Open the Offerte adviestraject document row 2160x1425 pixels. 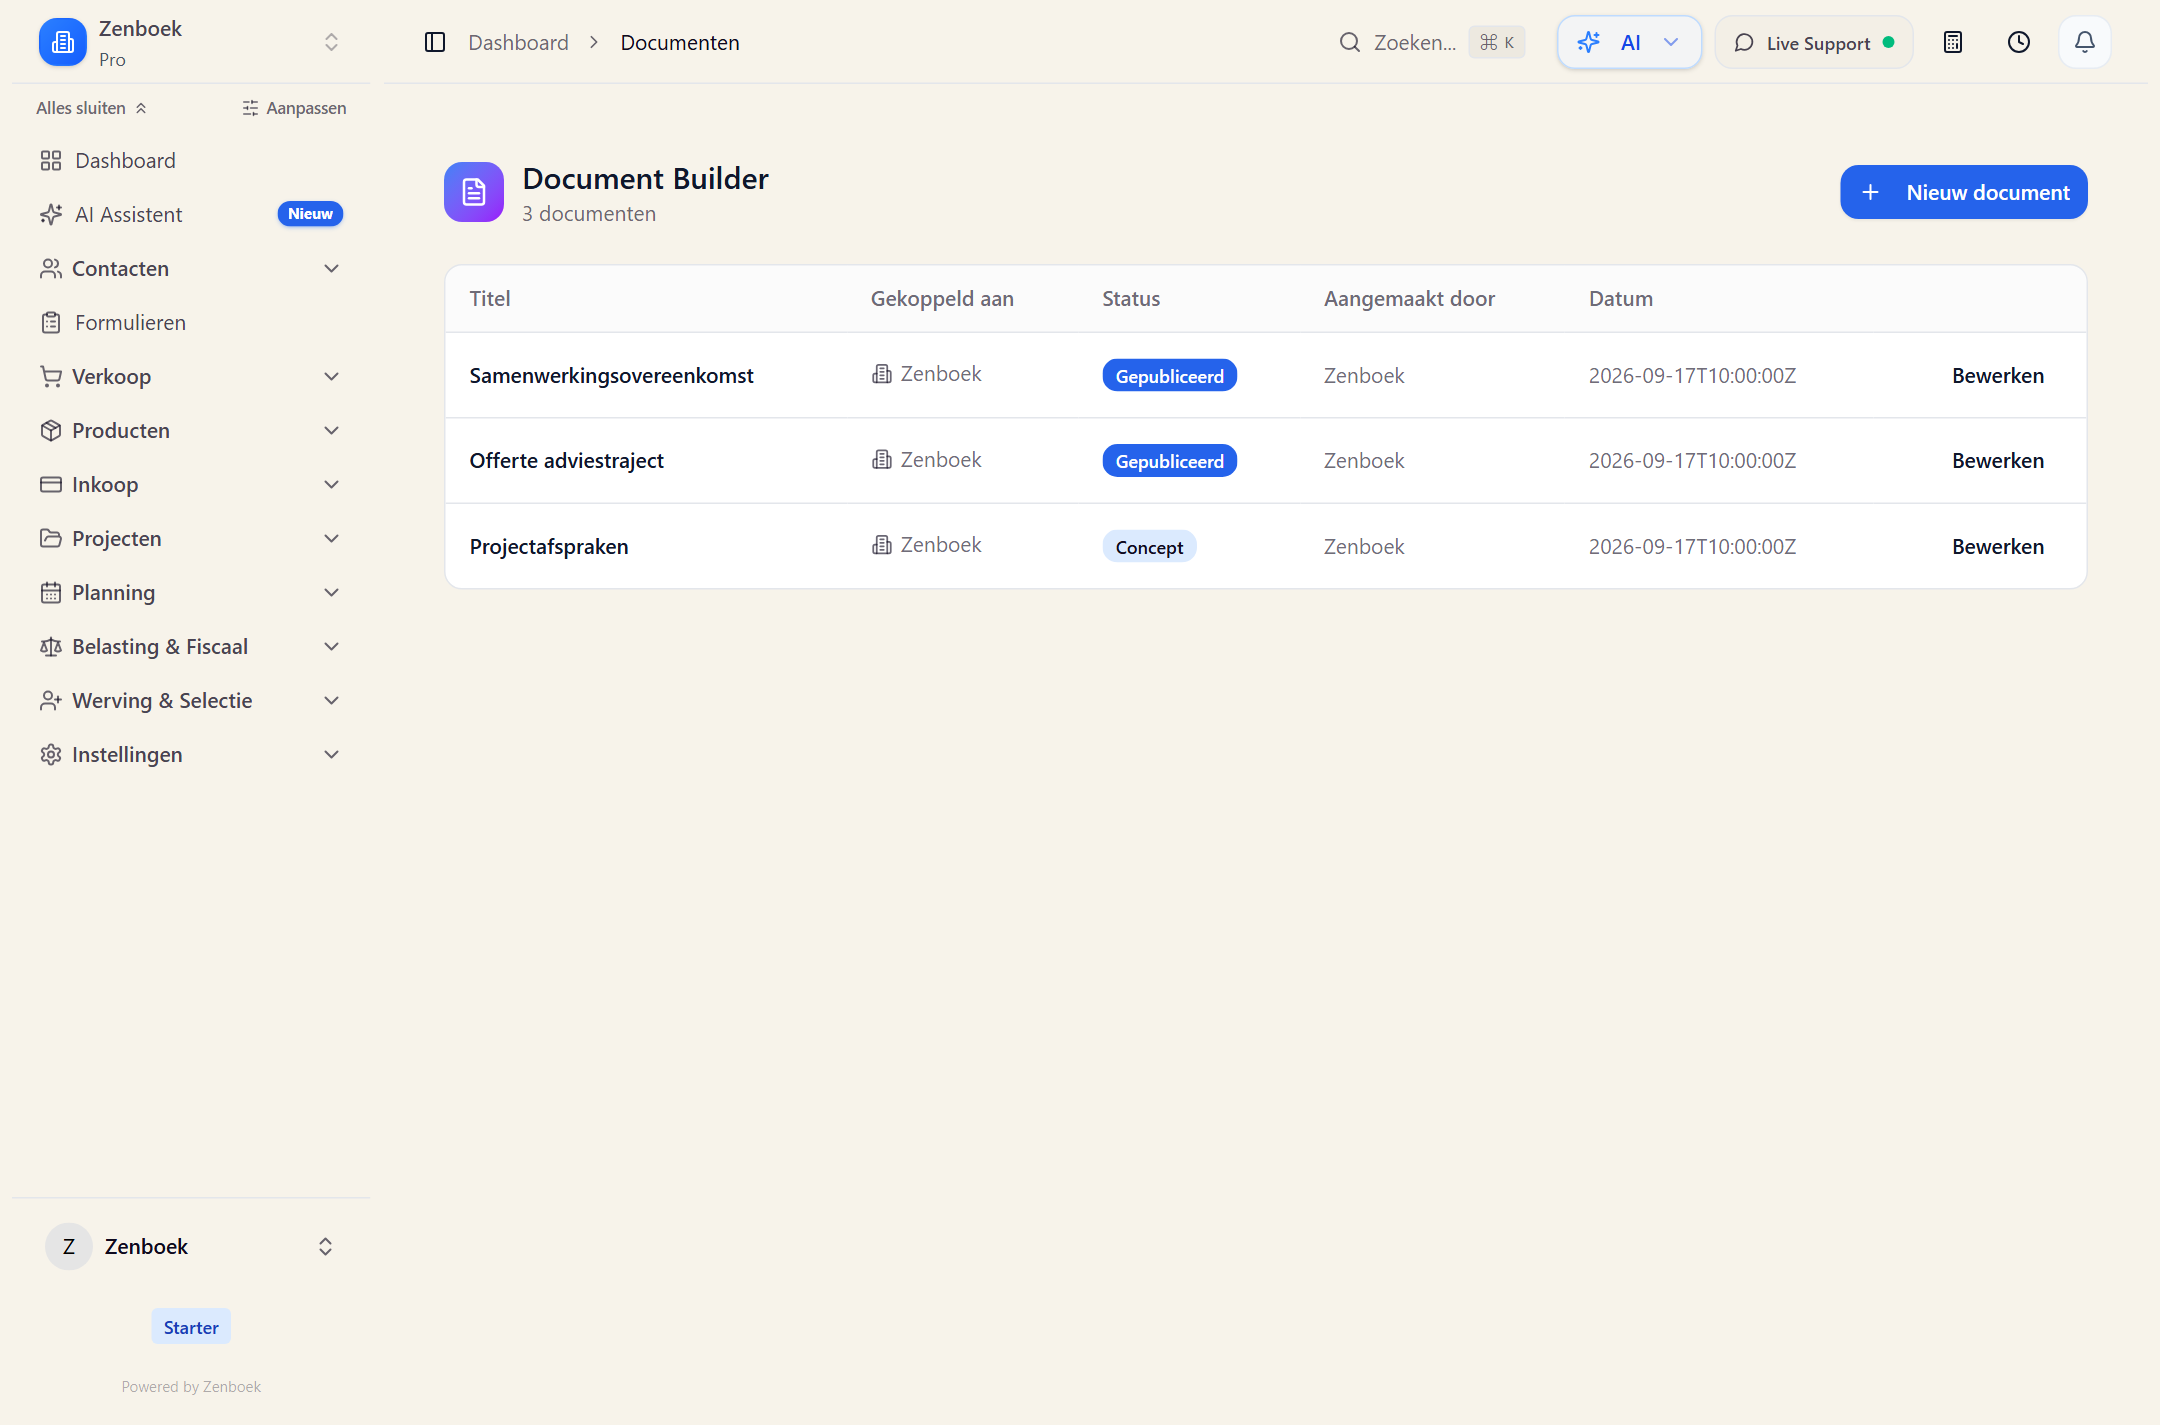(x=1265, y=460)
